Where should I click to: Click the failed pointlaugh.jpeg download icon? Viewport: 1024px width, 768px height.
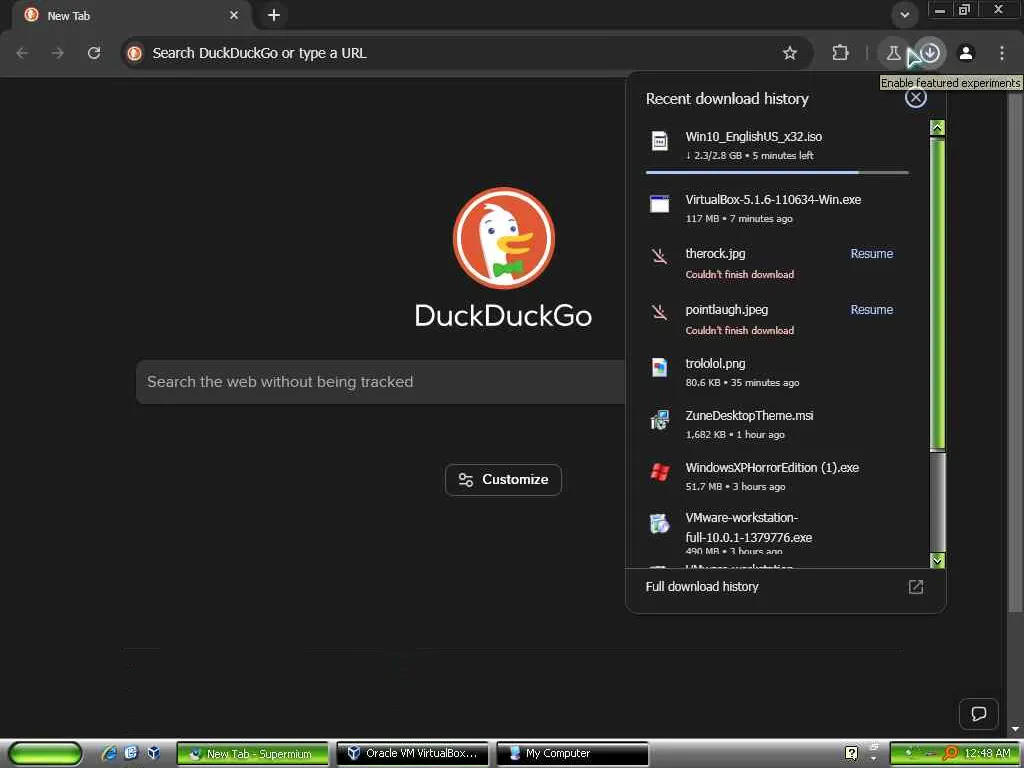point(660,312)
